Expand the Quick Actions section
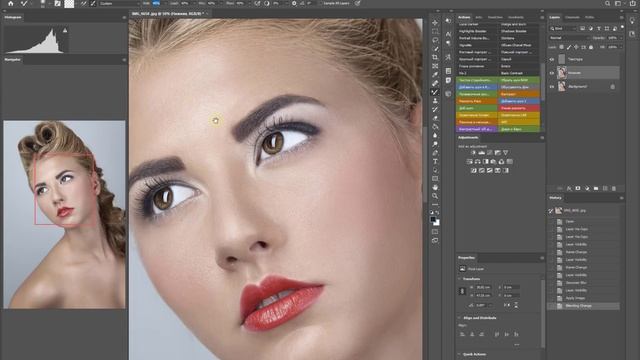Viewport: 640px width, 360px height. [459, 354]
